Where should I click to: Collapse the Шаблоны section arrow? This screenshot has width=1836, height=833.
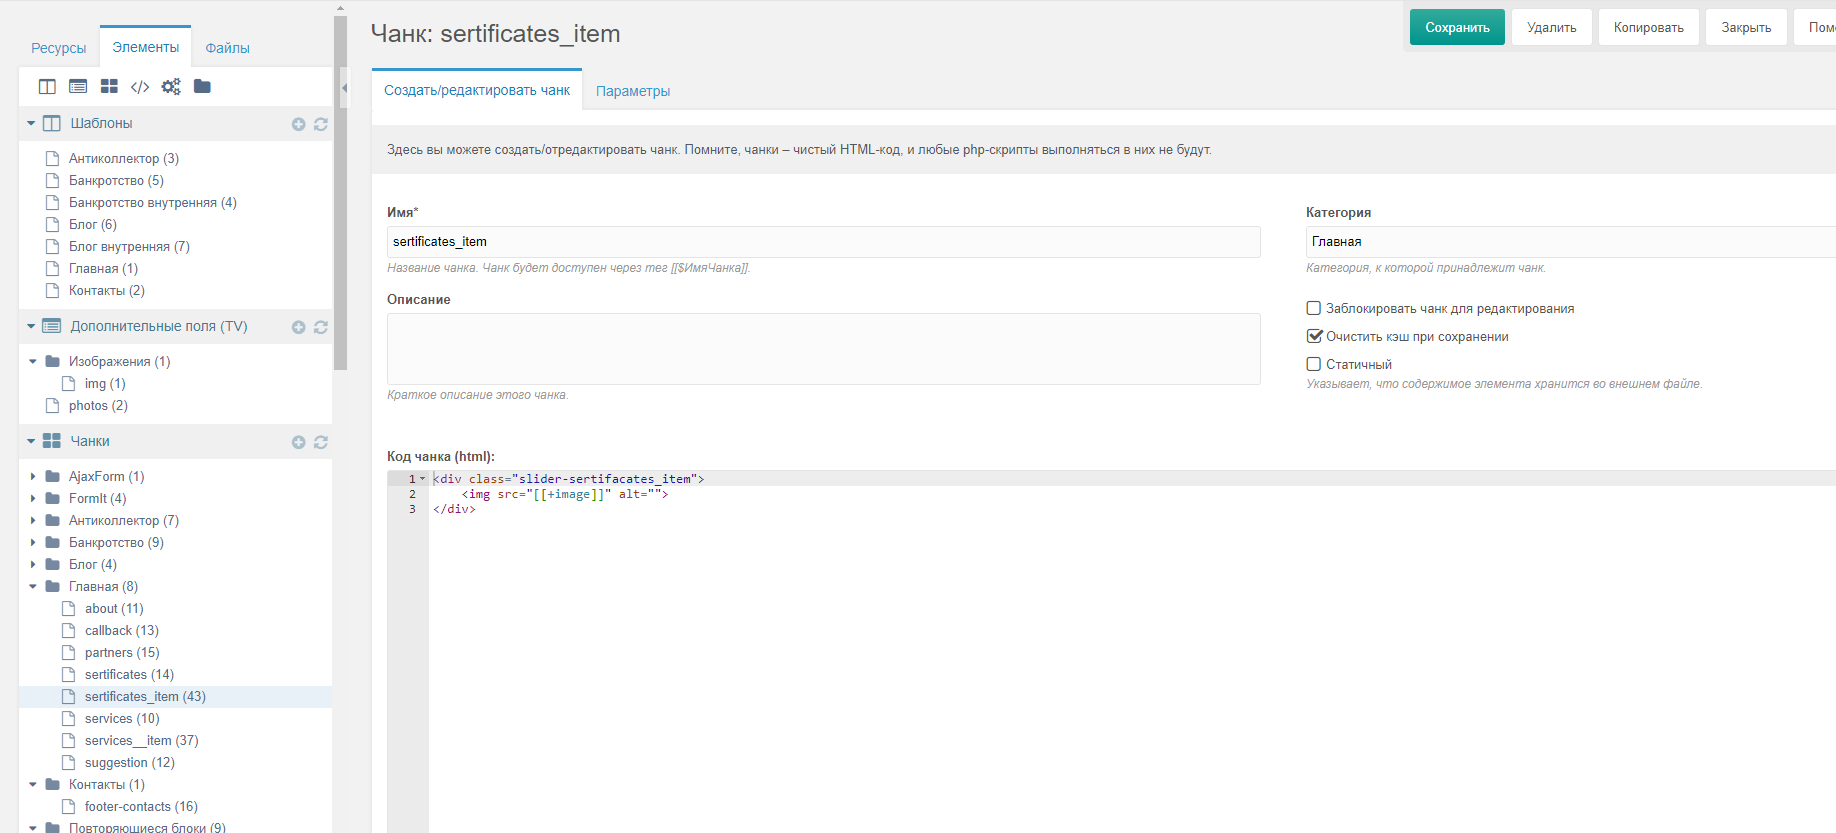pos(31,124)
